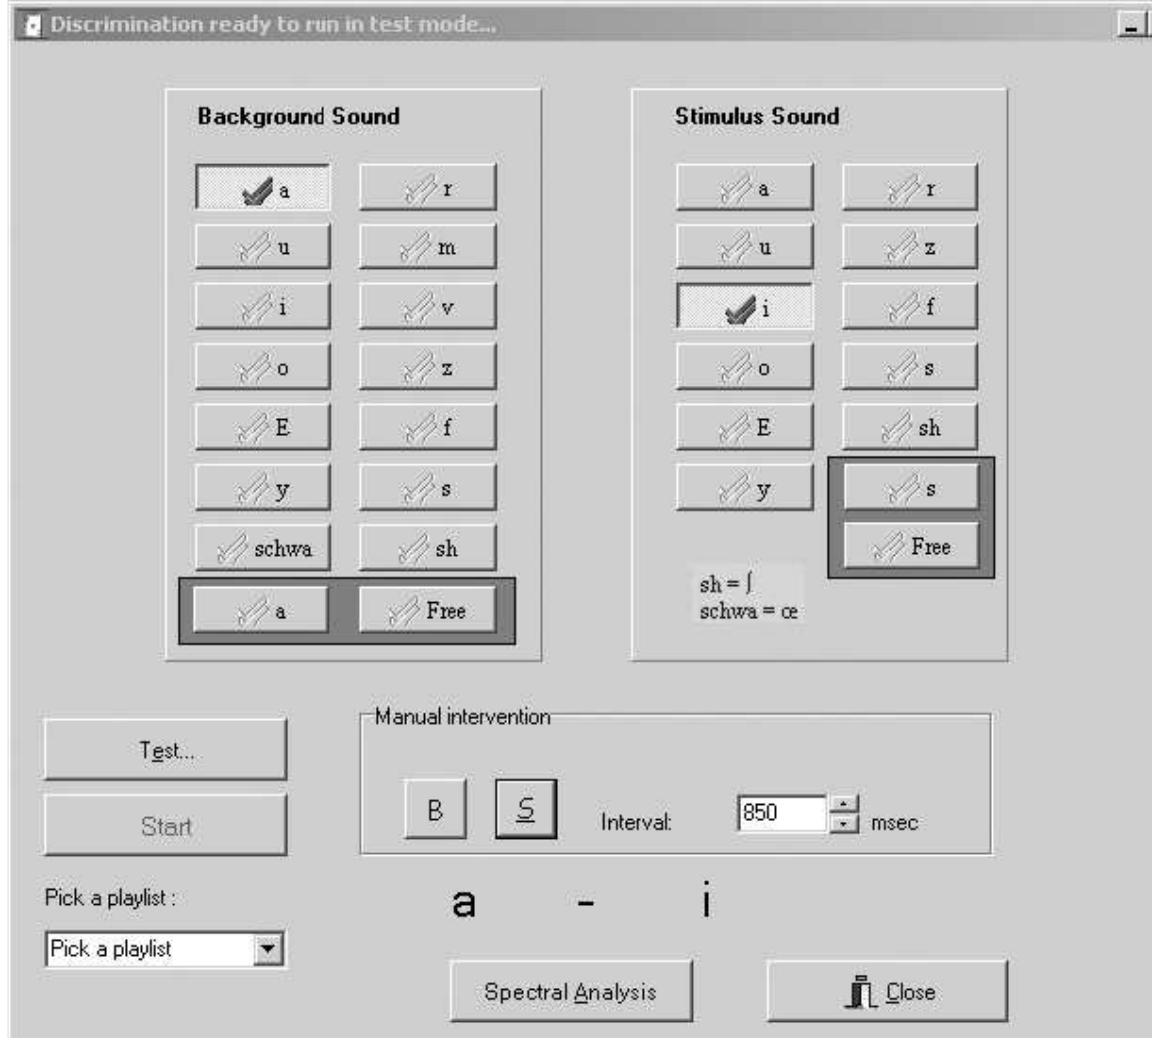Image resolution: width=1152 pixels, height=1042 pixels.
Task: Click the Interval value field showing 850
Action: click(x=782, y=813)
